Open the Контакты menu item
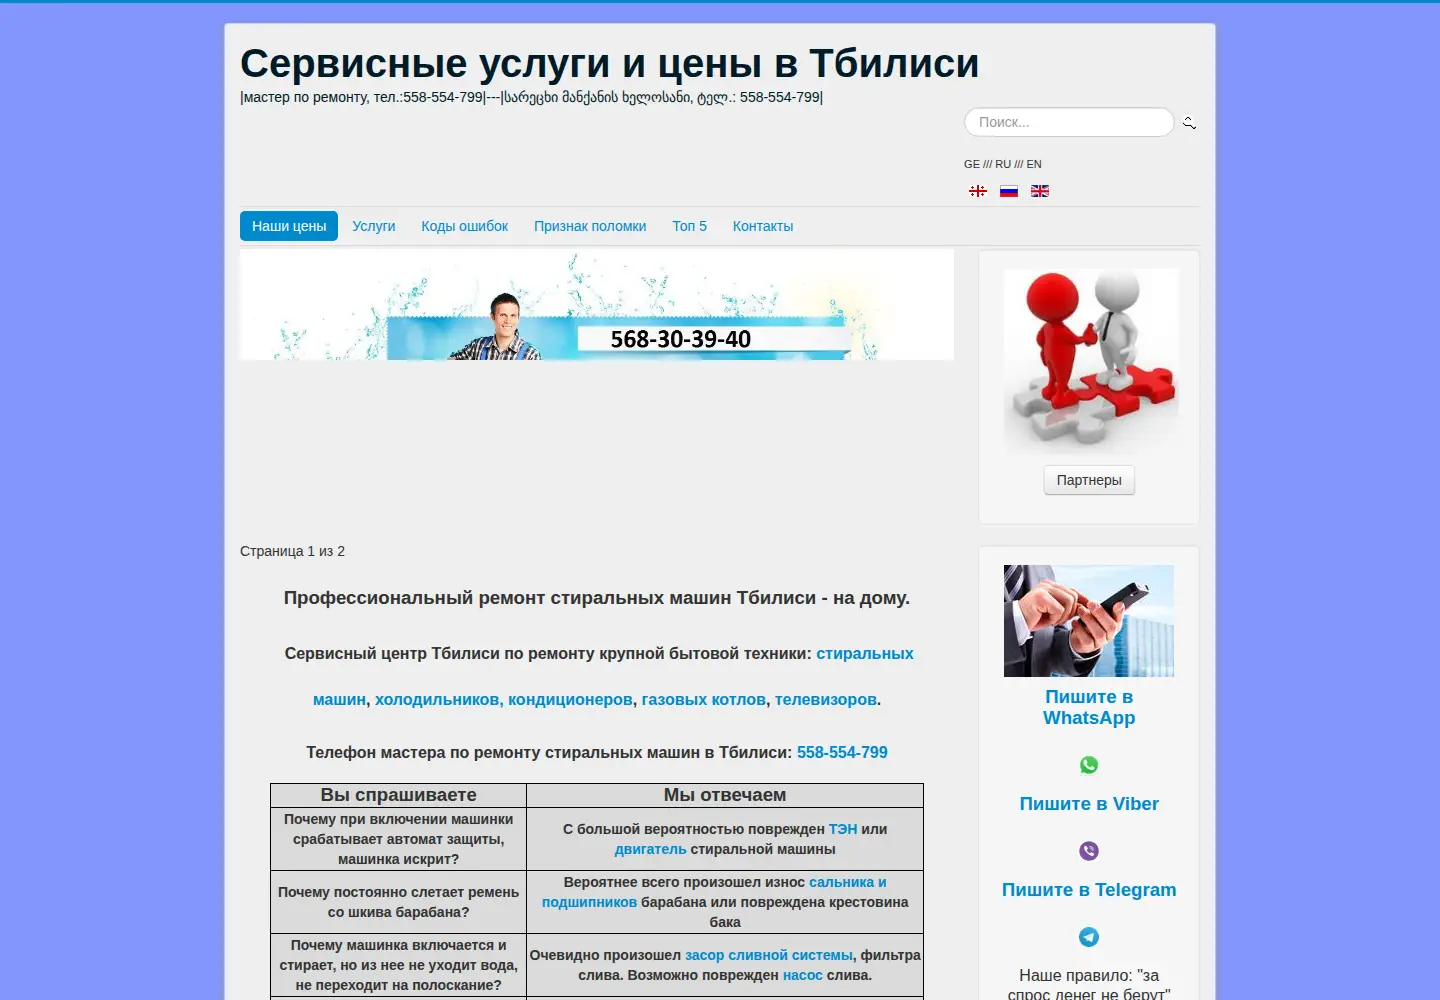 click(763, 226)
